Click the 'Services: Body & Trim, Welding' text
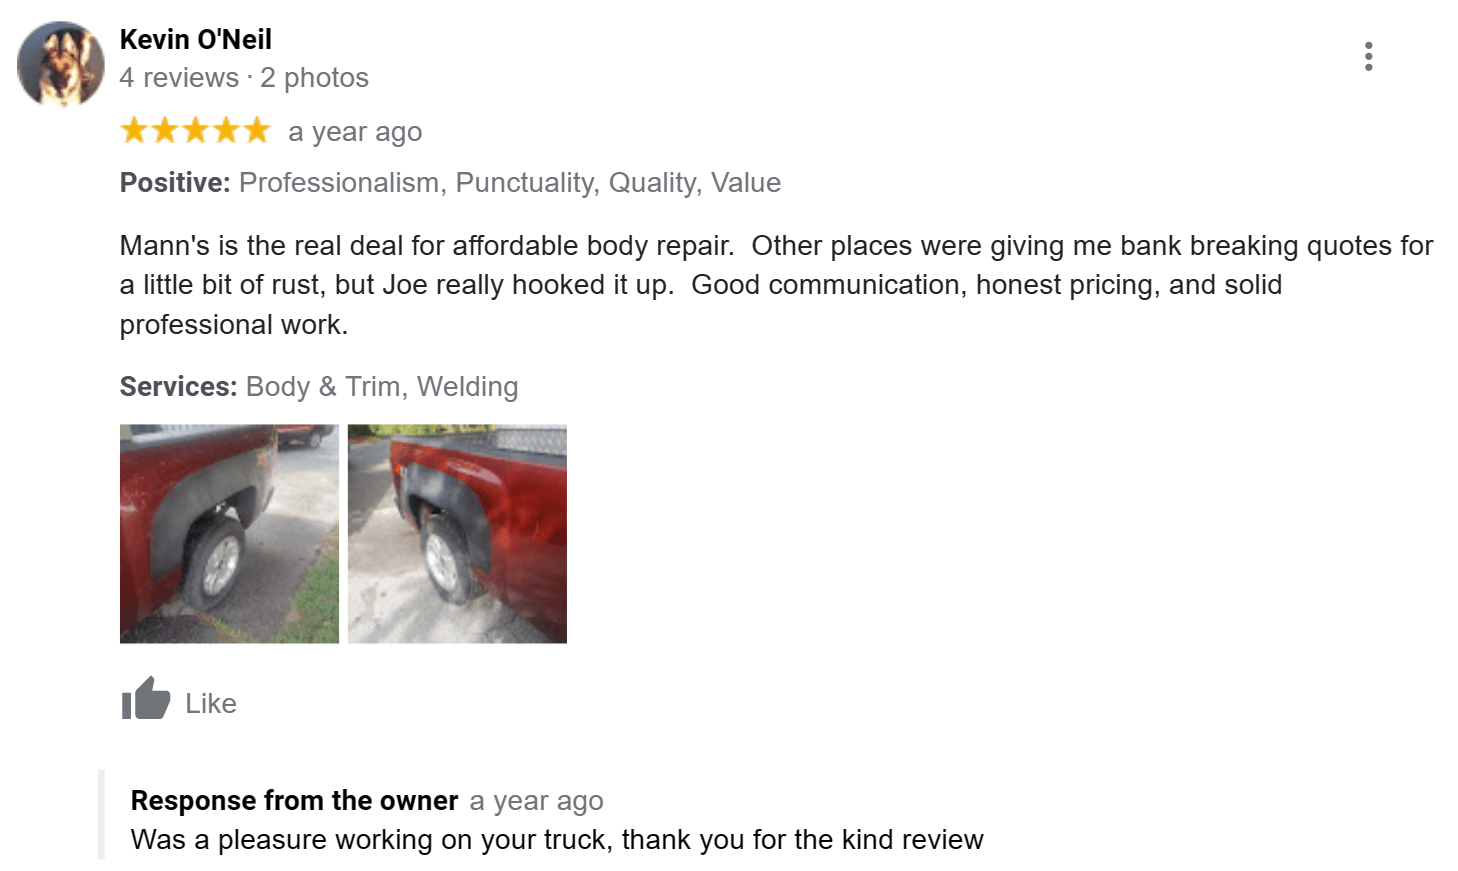Image resolution: width=1458 pixels, height=871 pixels. coord(318,386)
